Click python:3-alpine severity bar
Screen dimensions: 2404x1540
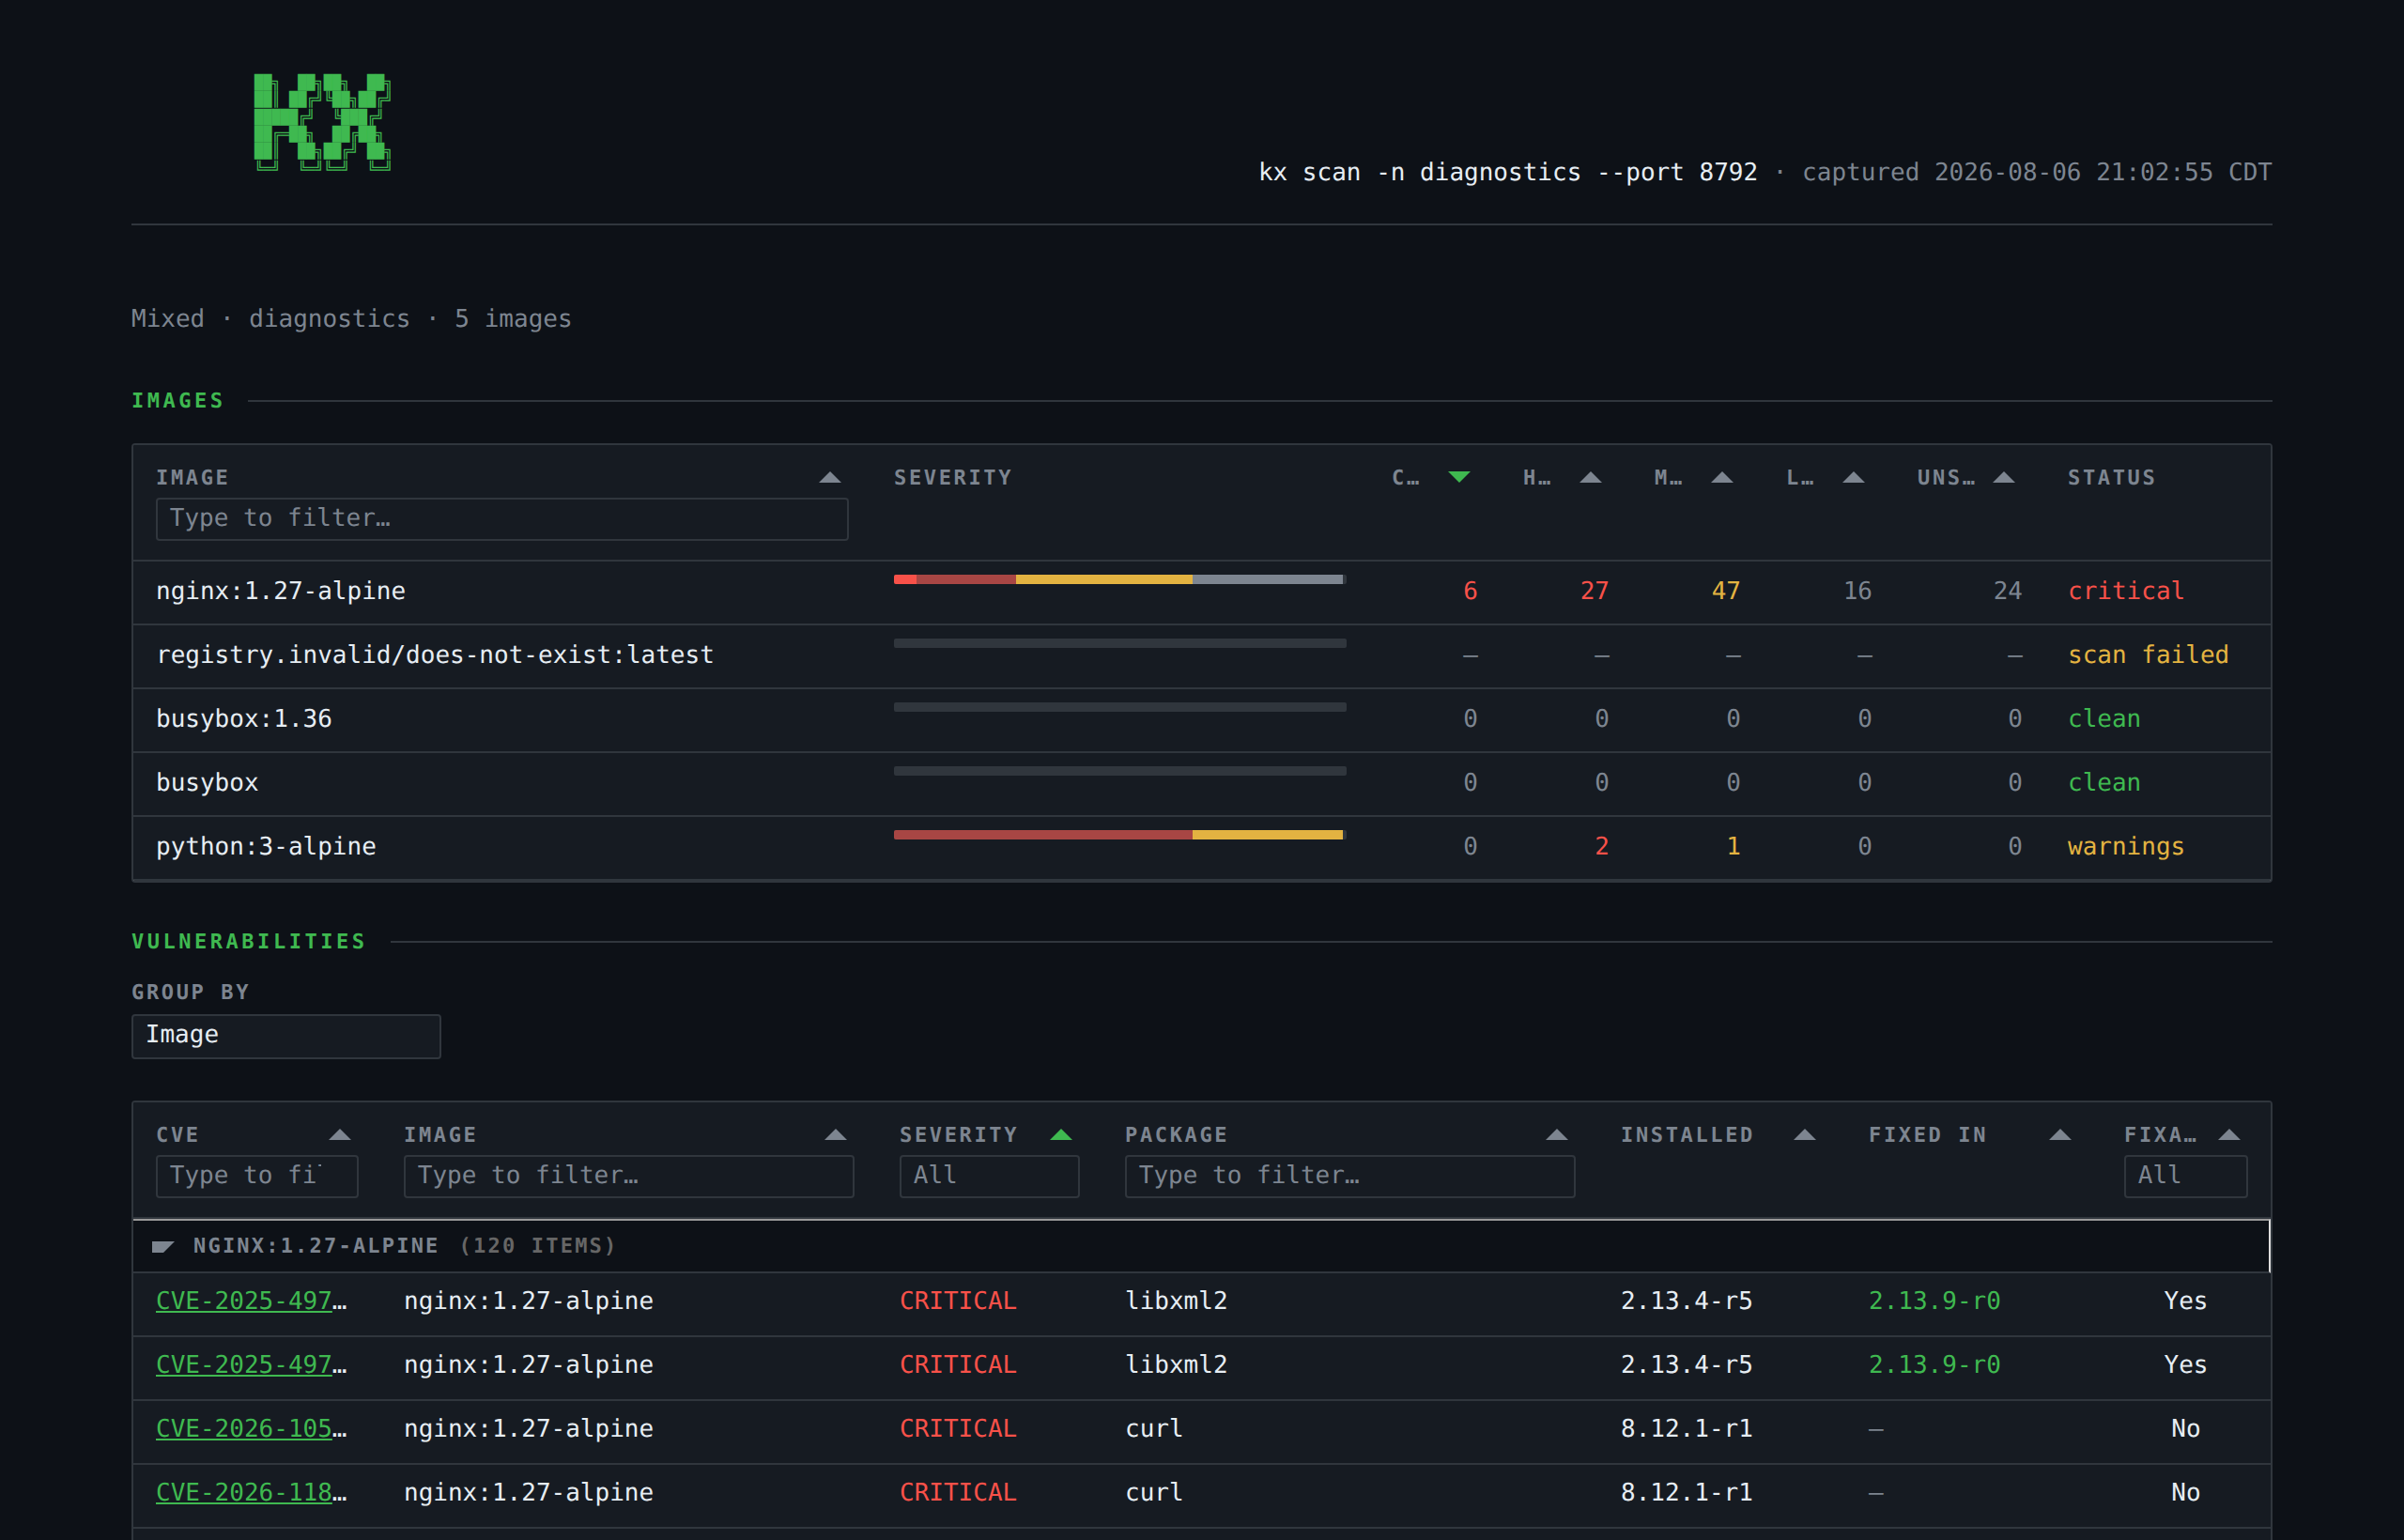point(1120,835)
